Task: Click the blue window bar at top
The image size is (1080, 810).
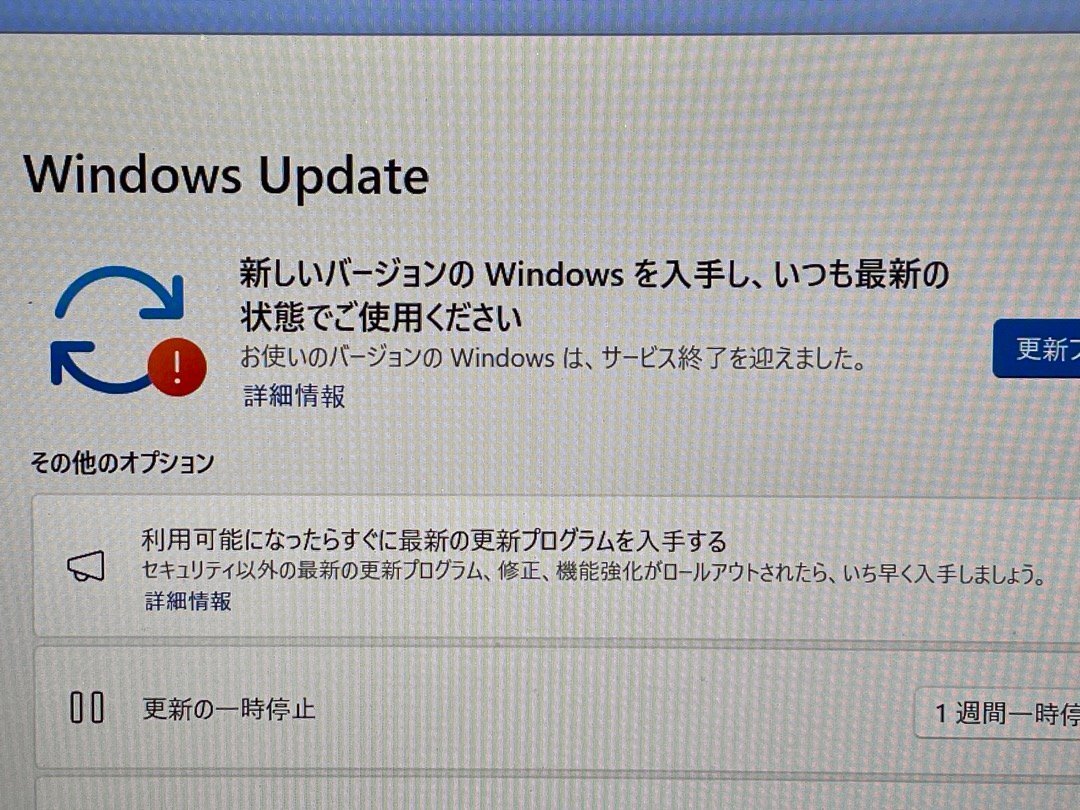Action: (540, 15)
